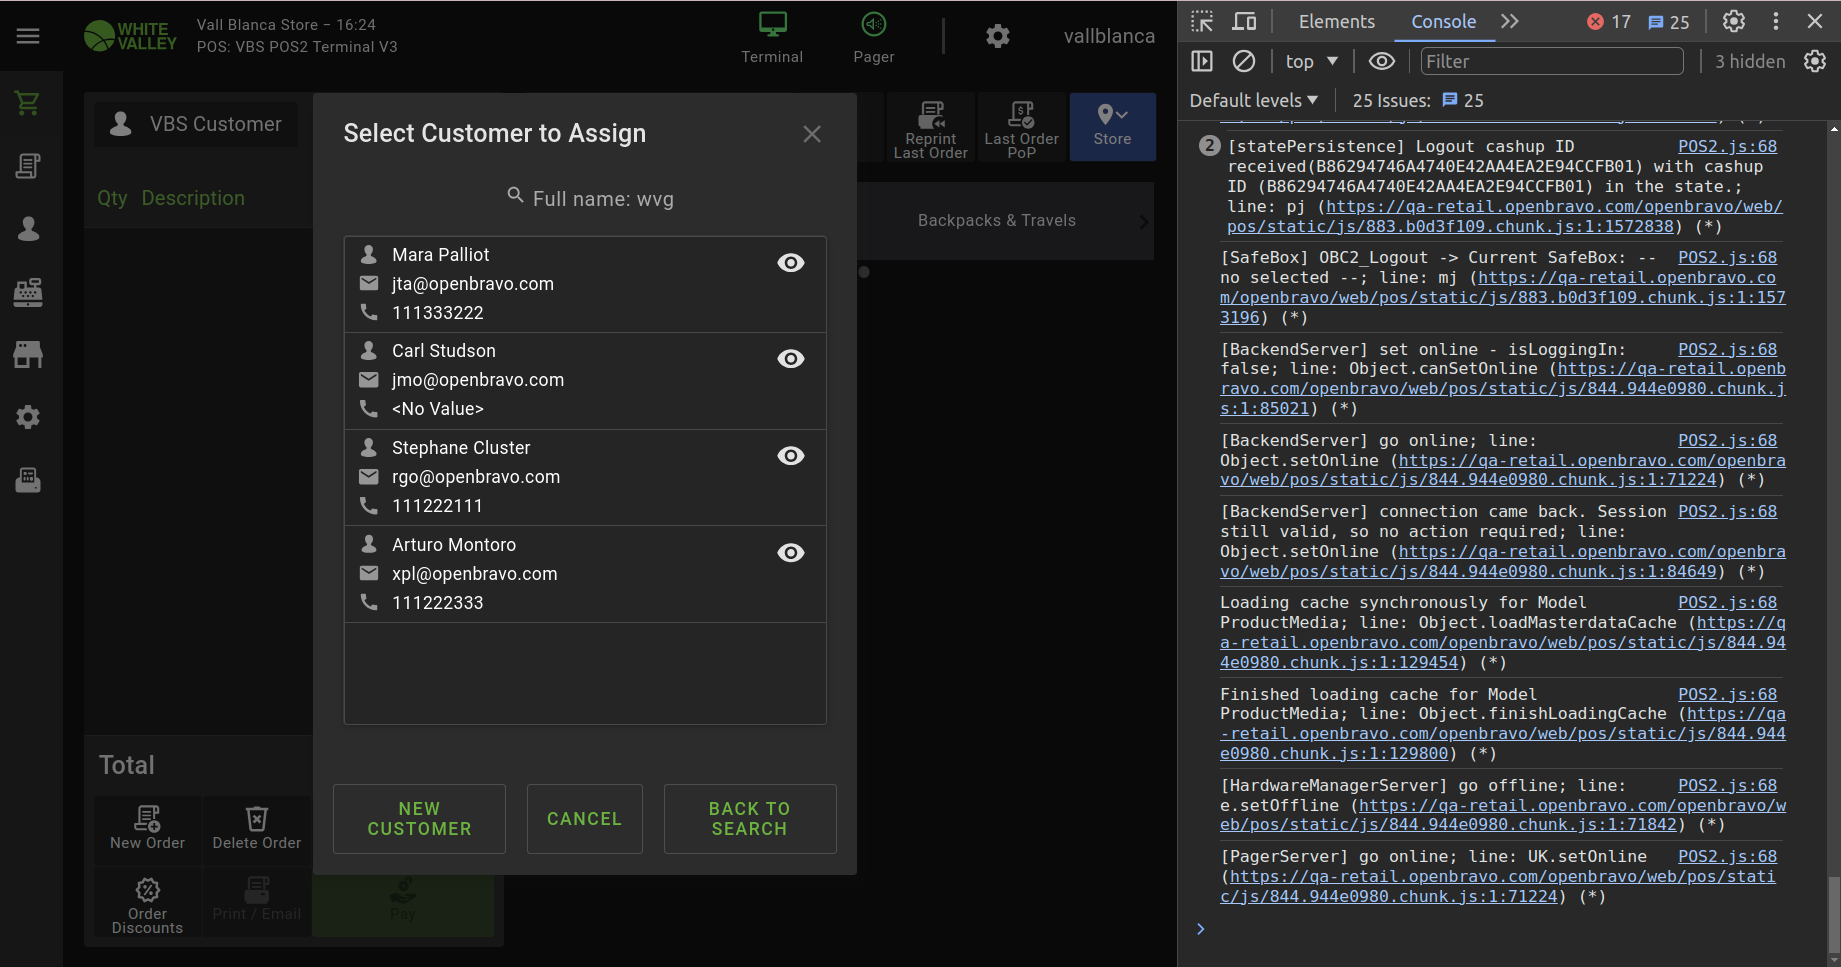
Task: View details for Arturo Montoro
Action: click(790, 553)
